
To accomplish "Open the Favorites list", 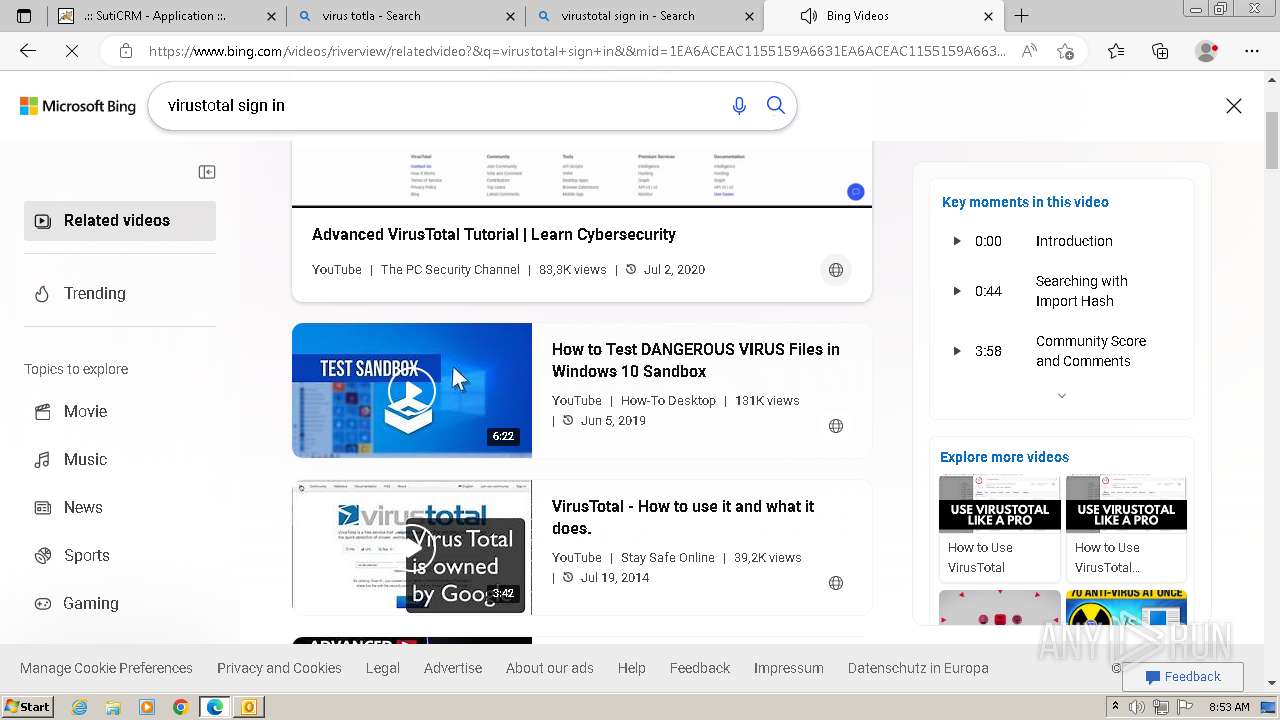I will point(1116,51).
